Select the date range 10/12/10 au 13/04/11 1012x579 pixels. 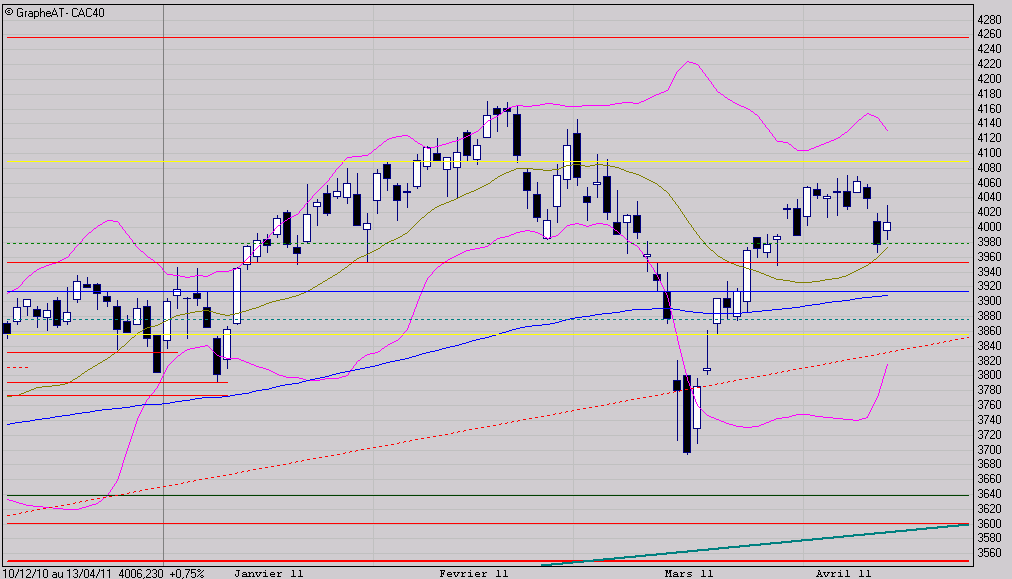(x=58, y=573)
